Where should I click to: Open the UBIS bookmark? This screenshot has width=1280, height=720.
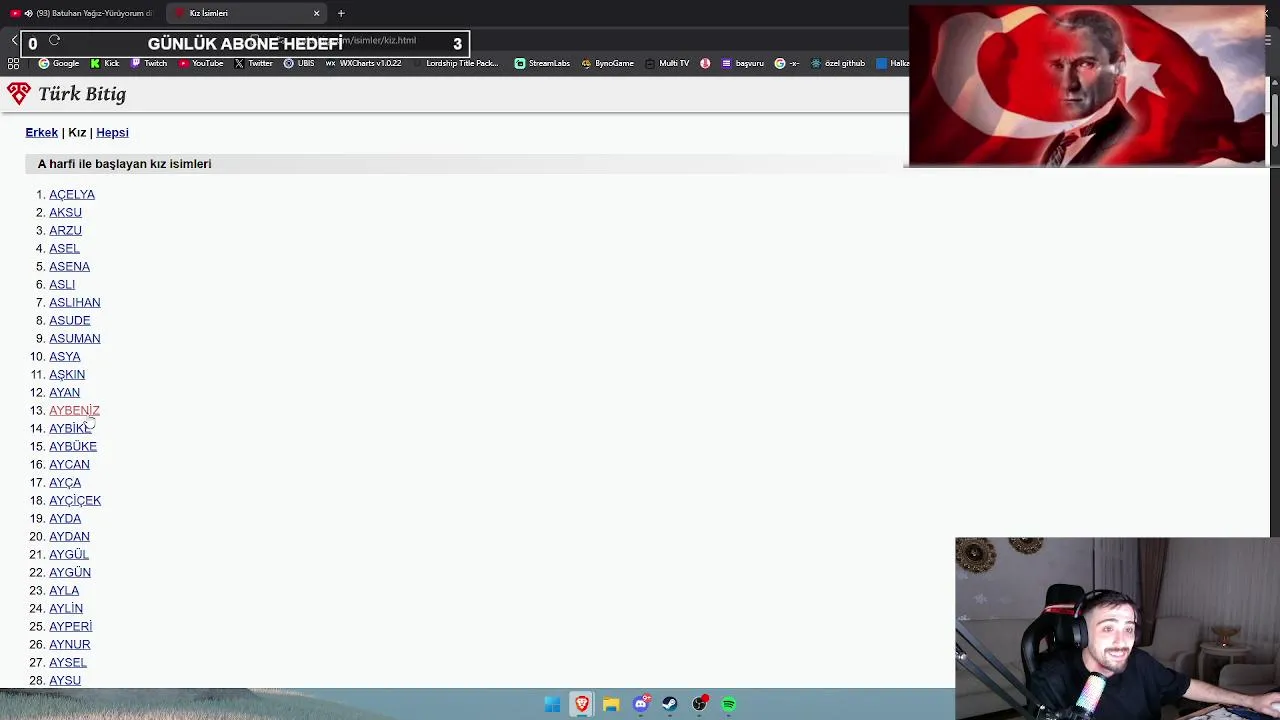click(299, 63)
